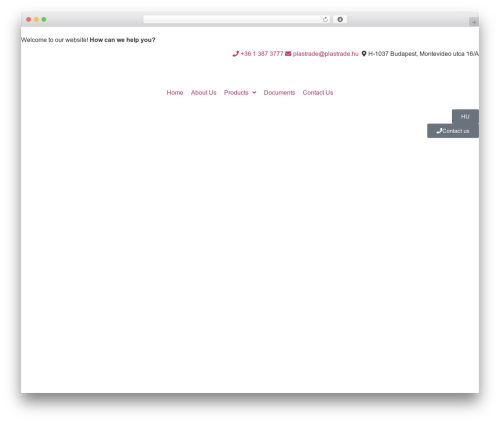Minimize the window with the yellow button

(x=36, y=20)
